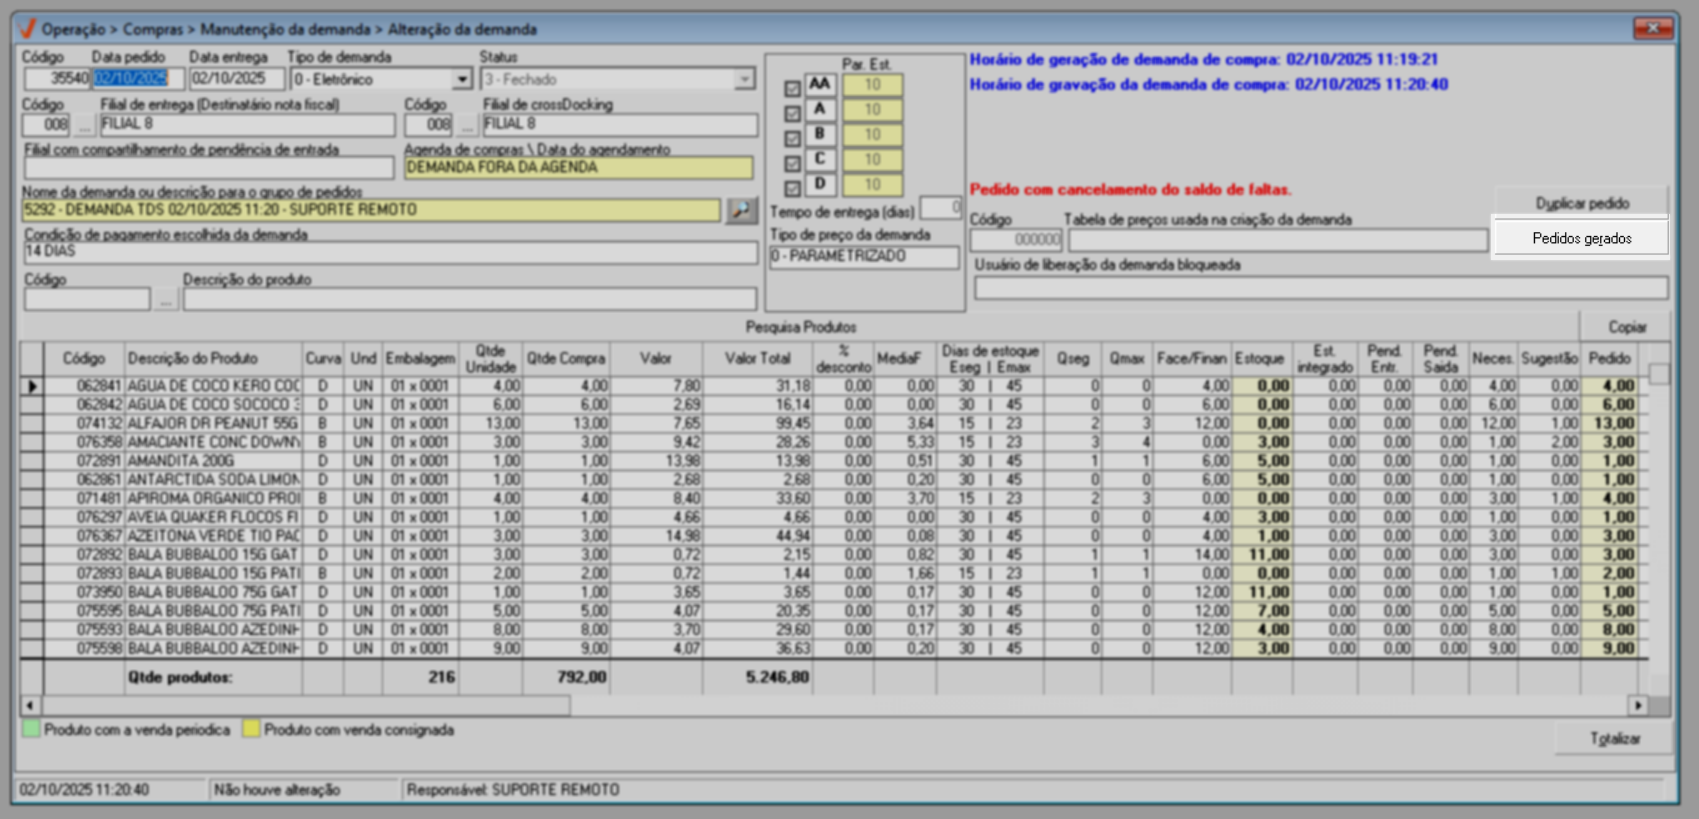The height and width of the screenshot is (819, 1699).
Task: Open lookup button next to crossDocking code
Action: pyautogui.click(x=466, y=125)
